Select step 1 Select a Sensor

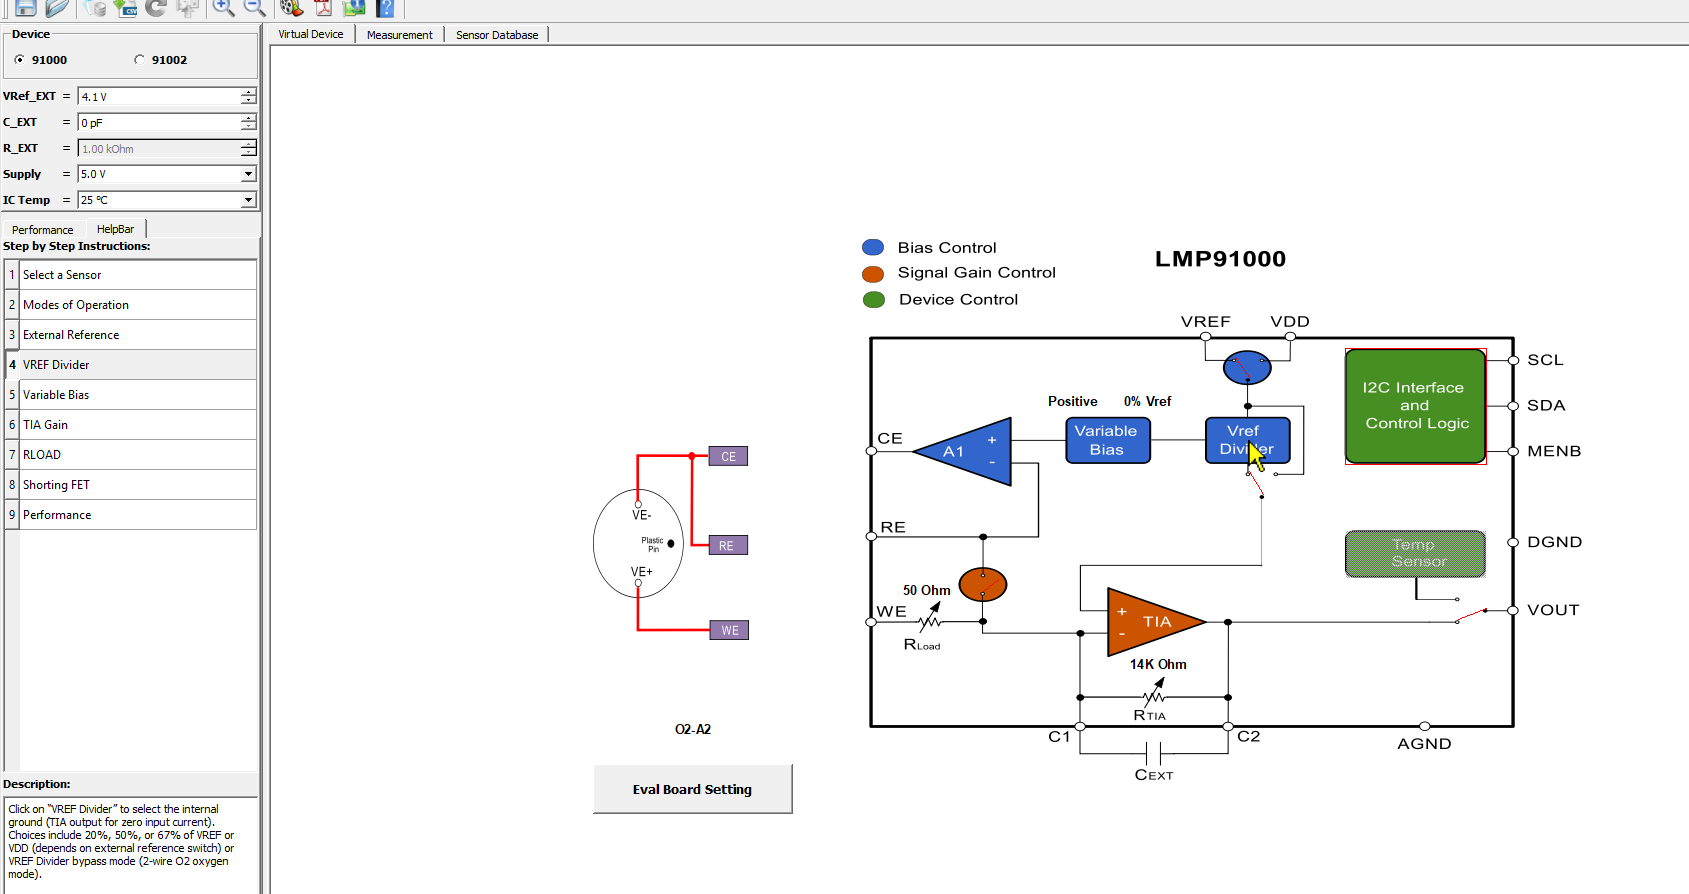(131, 275)
